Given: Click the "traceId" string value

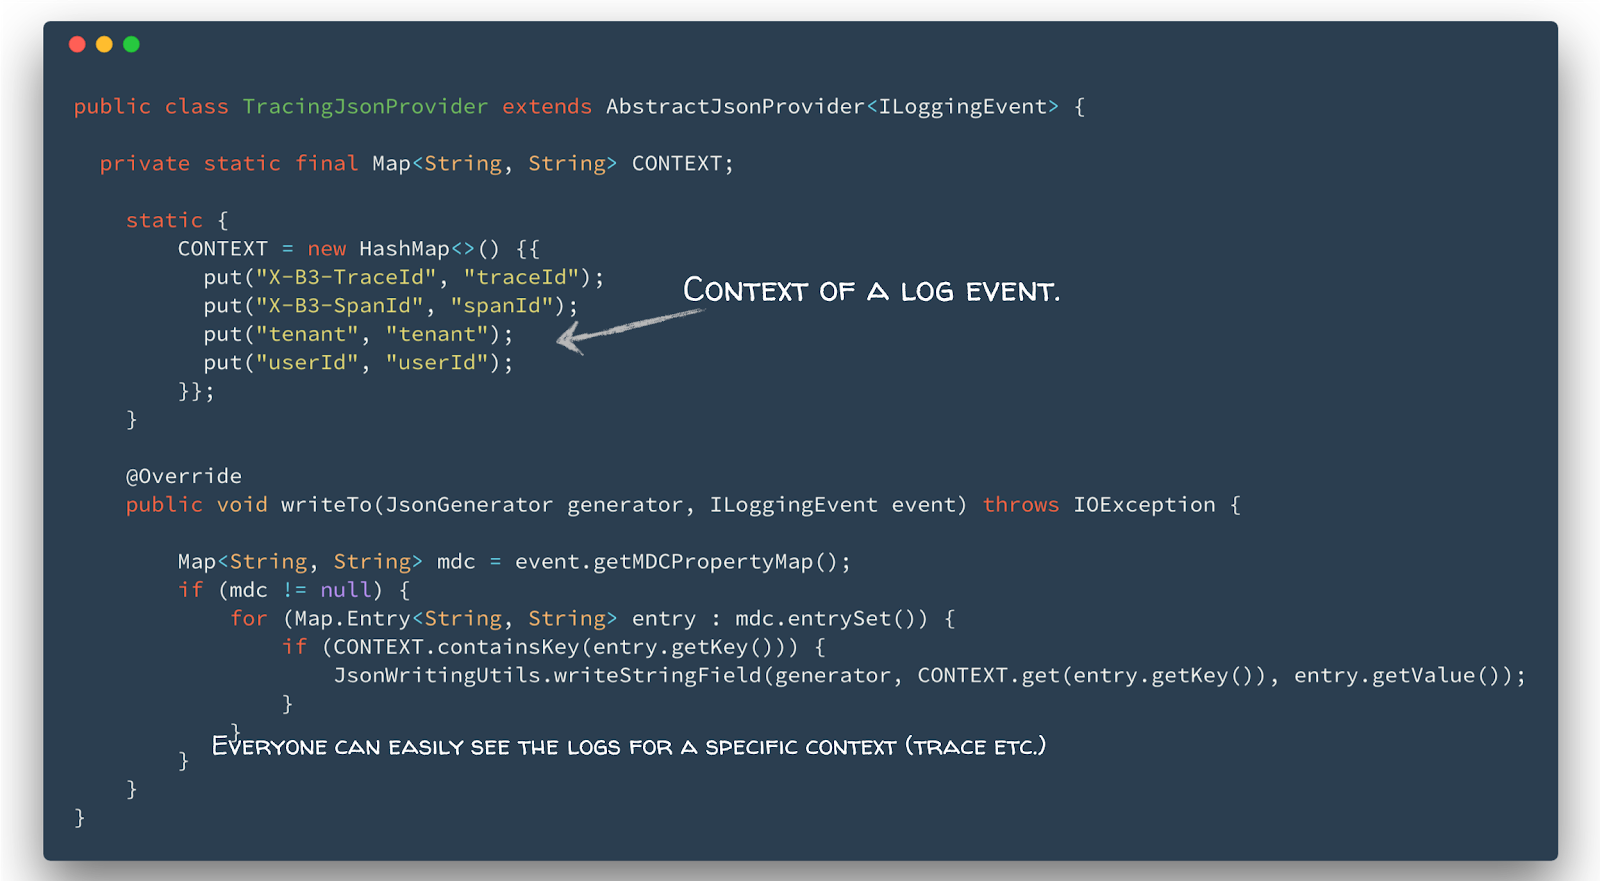Looking at the screenshot, I should coord(521,277).
